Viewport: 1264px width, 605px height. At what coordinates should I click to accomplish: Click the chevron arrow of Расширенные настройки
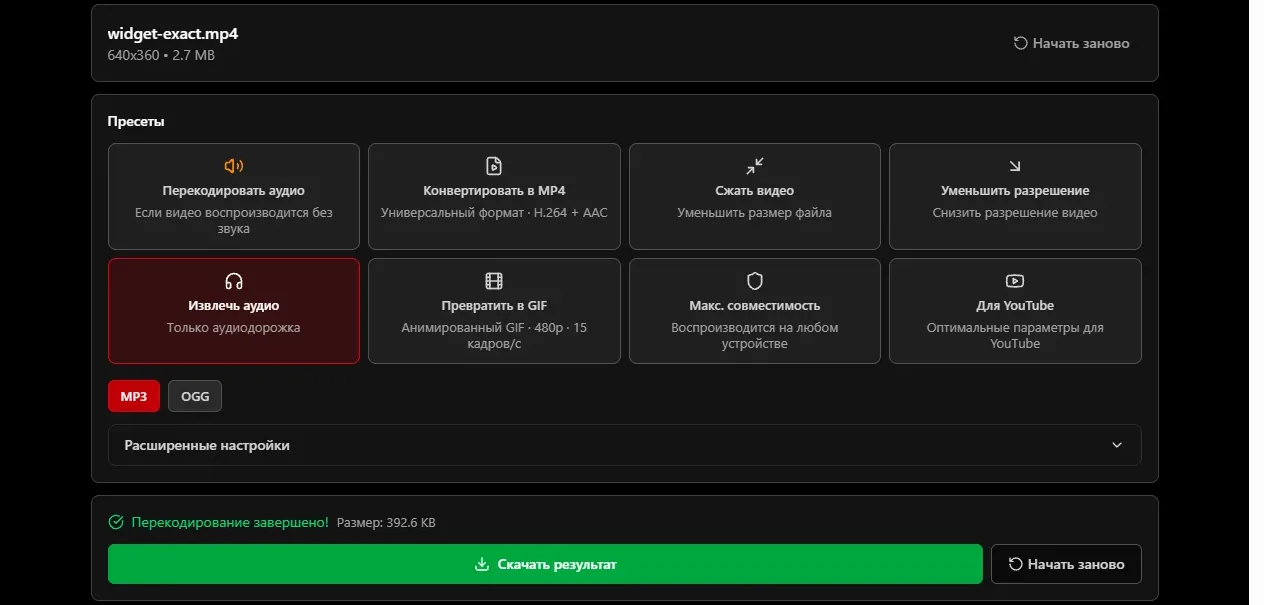(1117, 445)
